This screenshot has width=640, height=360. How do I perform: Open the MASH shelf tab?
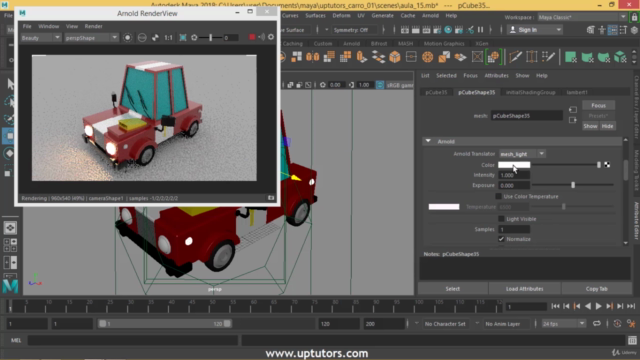click(x=405, y=43)
